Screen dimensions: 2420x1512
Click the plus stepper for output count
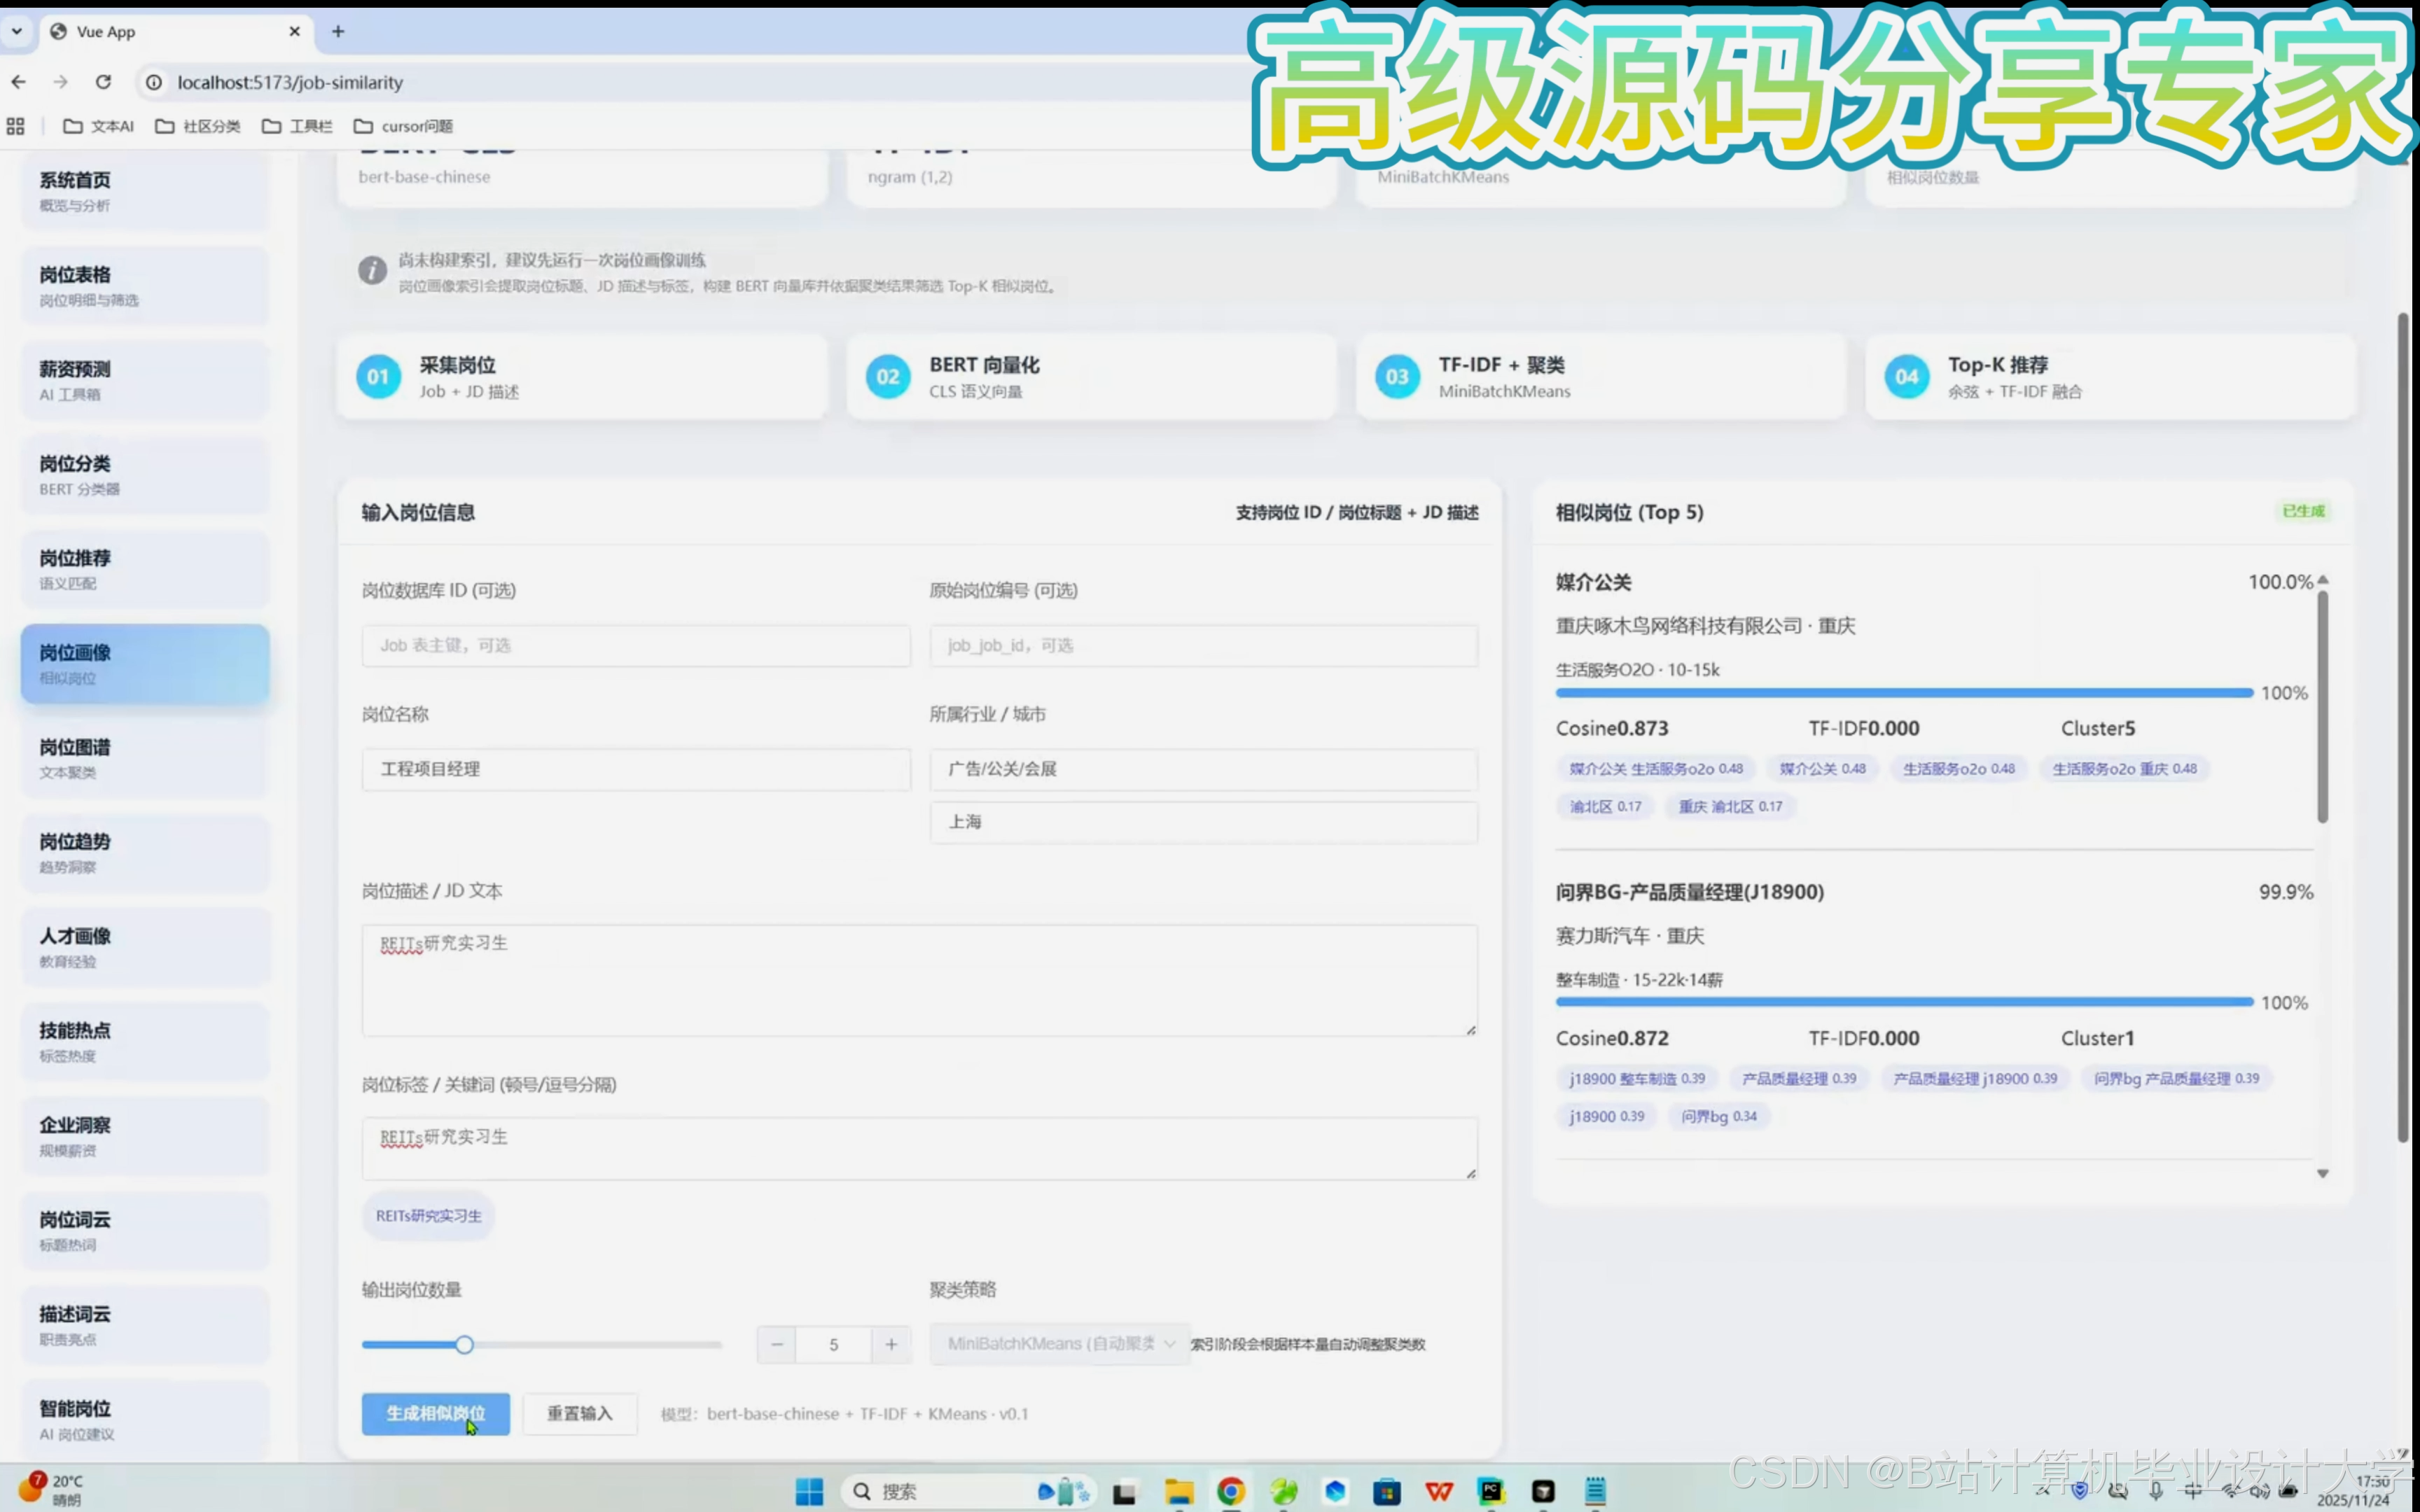891,1344
